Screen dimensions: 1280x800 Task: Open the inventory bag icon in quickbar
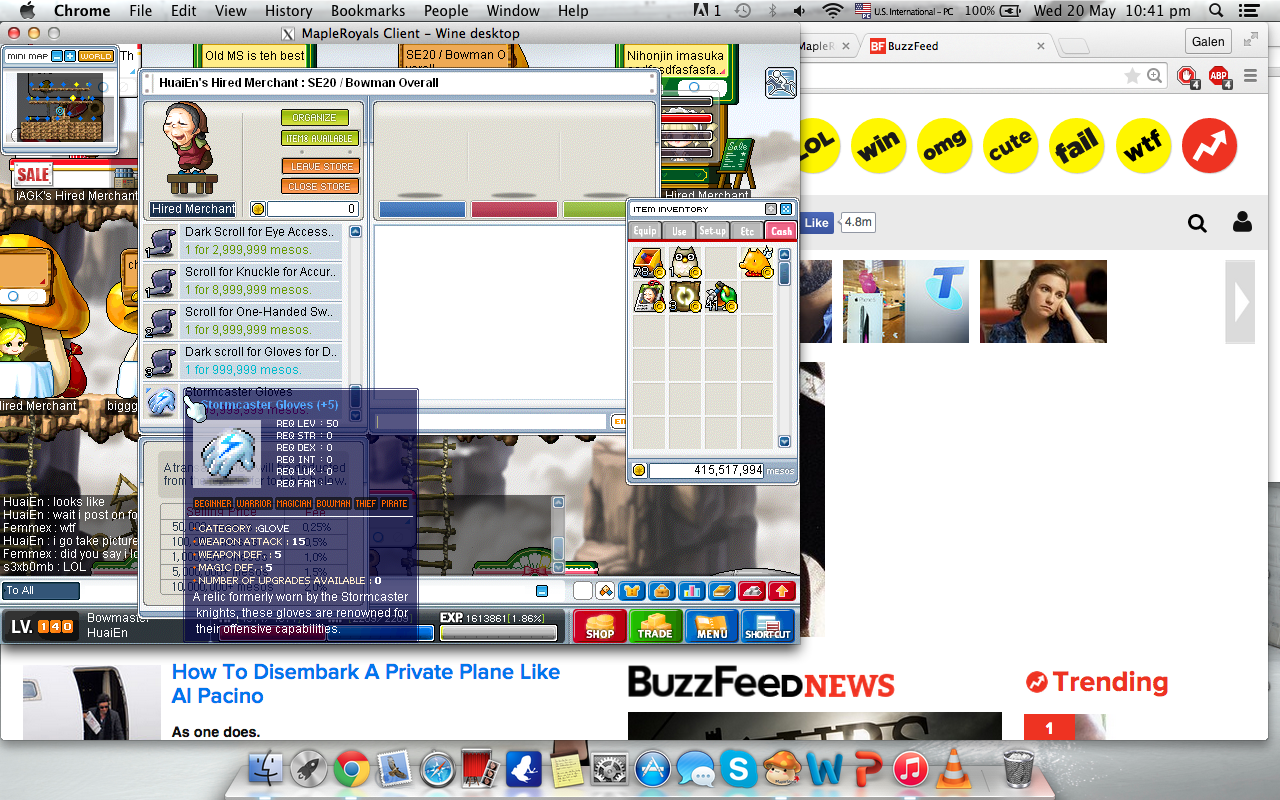click(x=661, y=591)
